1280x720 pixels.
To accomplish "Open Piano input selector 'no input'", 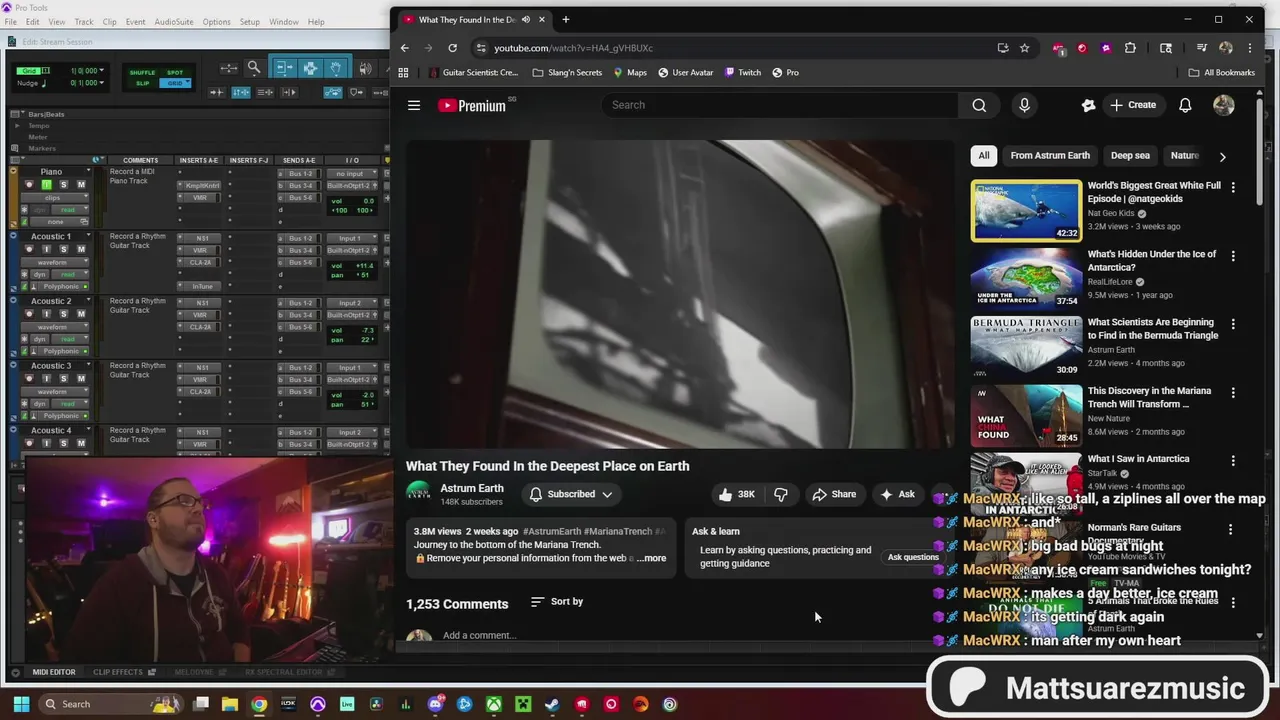I will coord(352,174).
